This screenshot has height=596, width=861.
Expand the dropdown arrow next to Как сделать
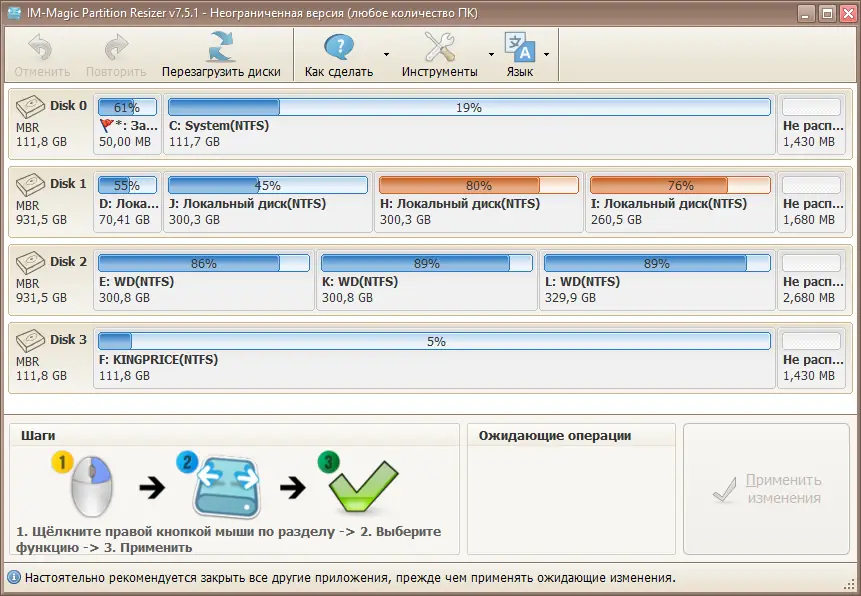click(387, 54)
